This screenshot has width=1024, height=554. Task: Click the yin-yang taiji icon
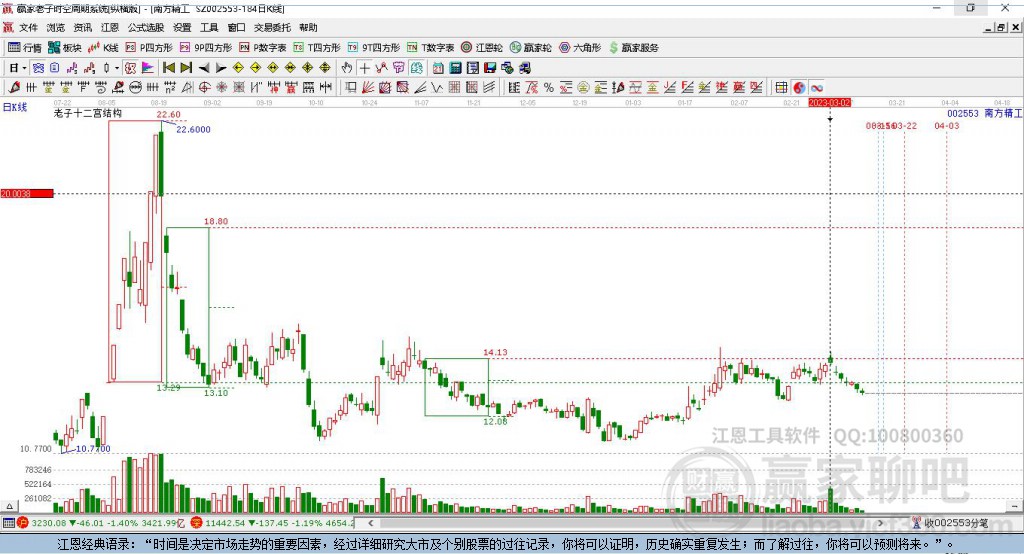(x=798, y=87)
